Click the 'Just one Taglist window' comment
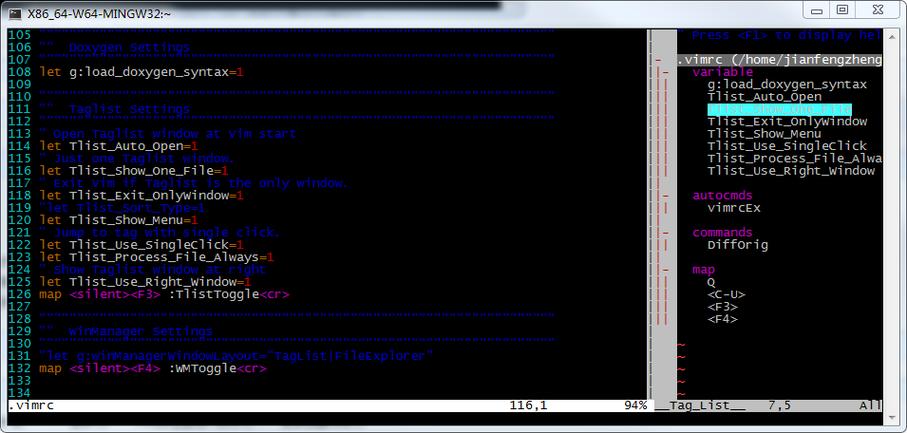Image resolution: width=907 pixels, height=433 pixels. coord(137,158)
